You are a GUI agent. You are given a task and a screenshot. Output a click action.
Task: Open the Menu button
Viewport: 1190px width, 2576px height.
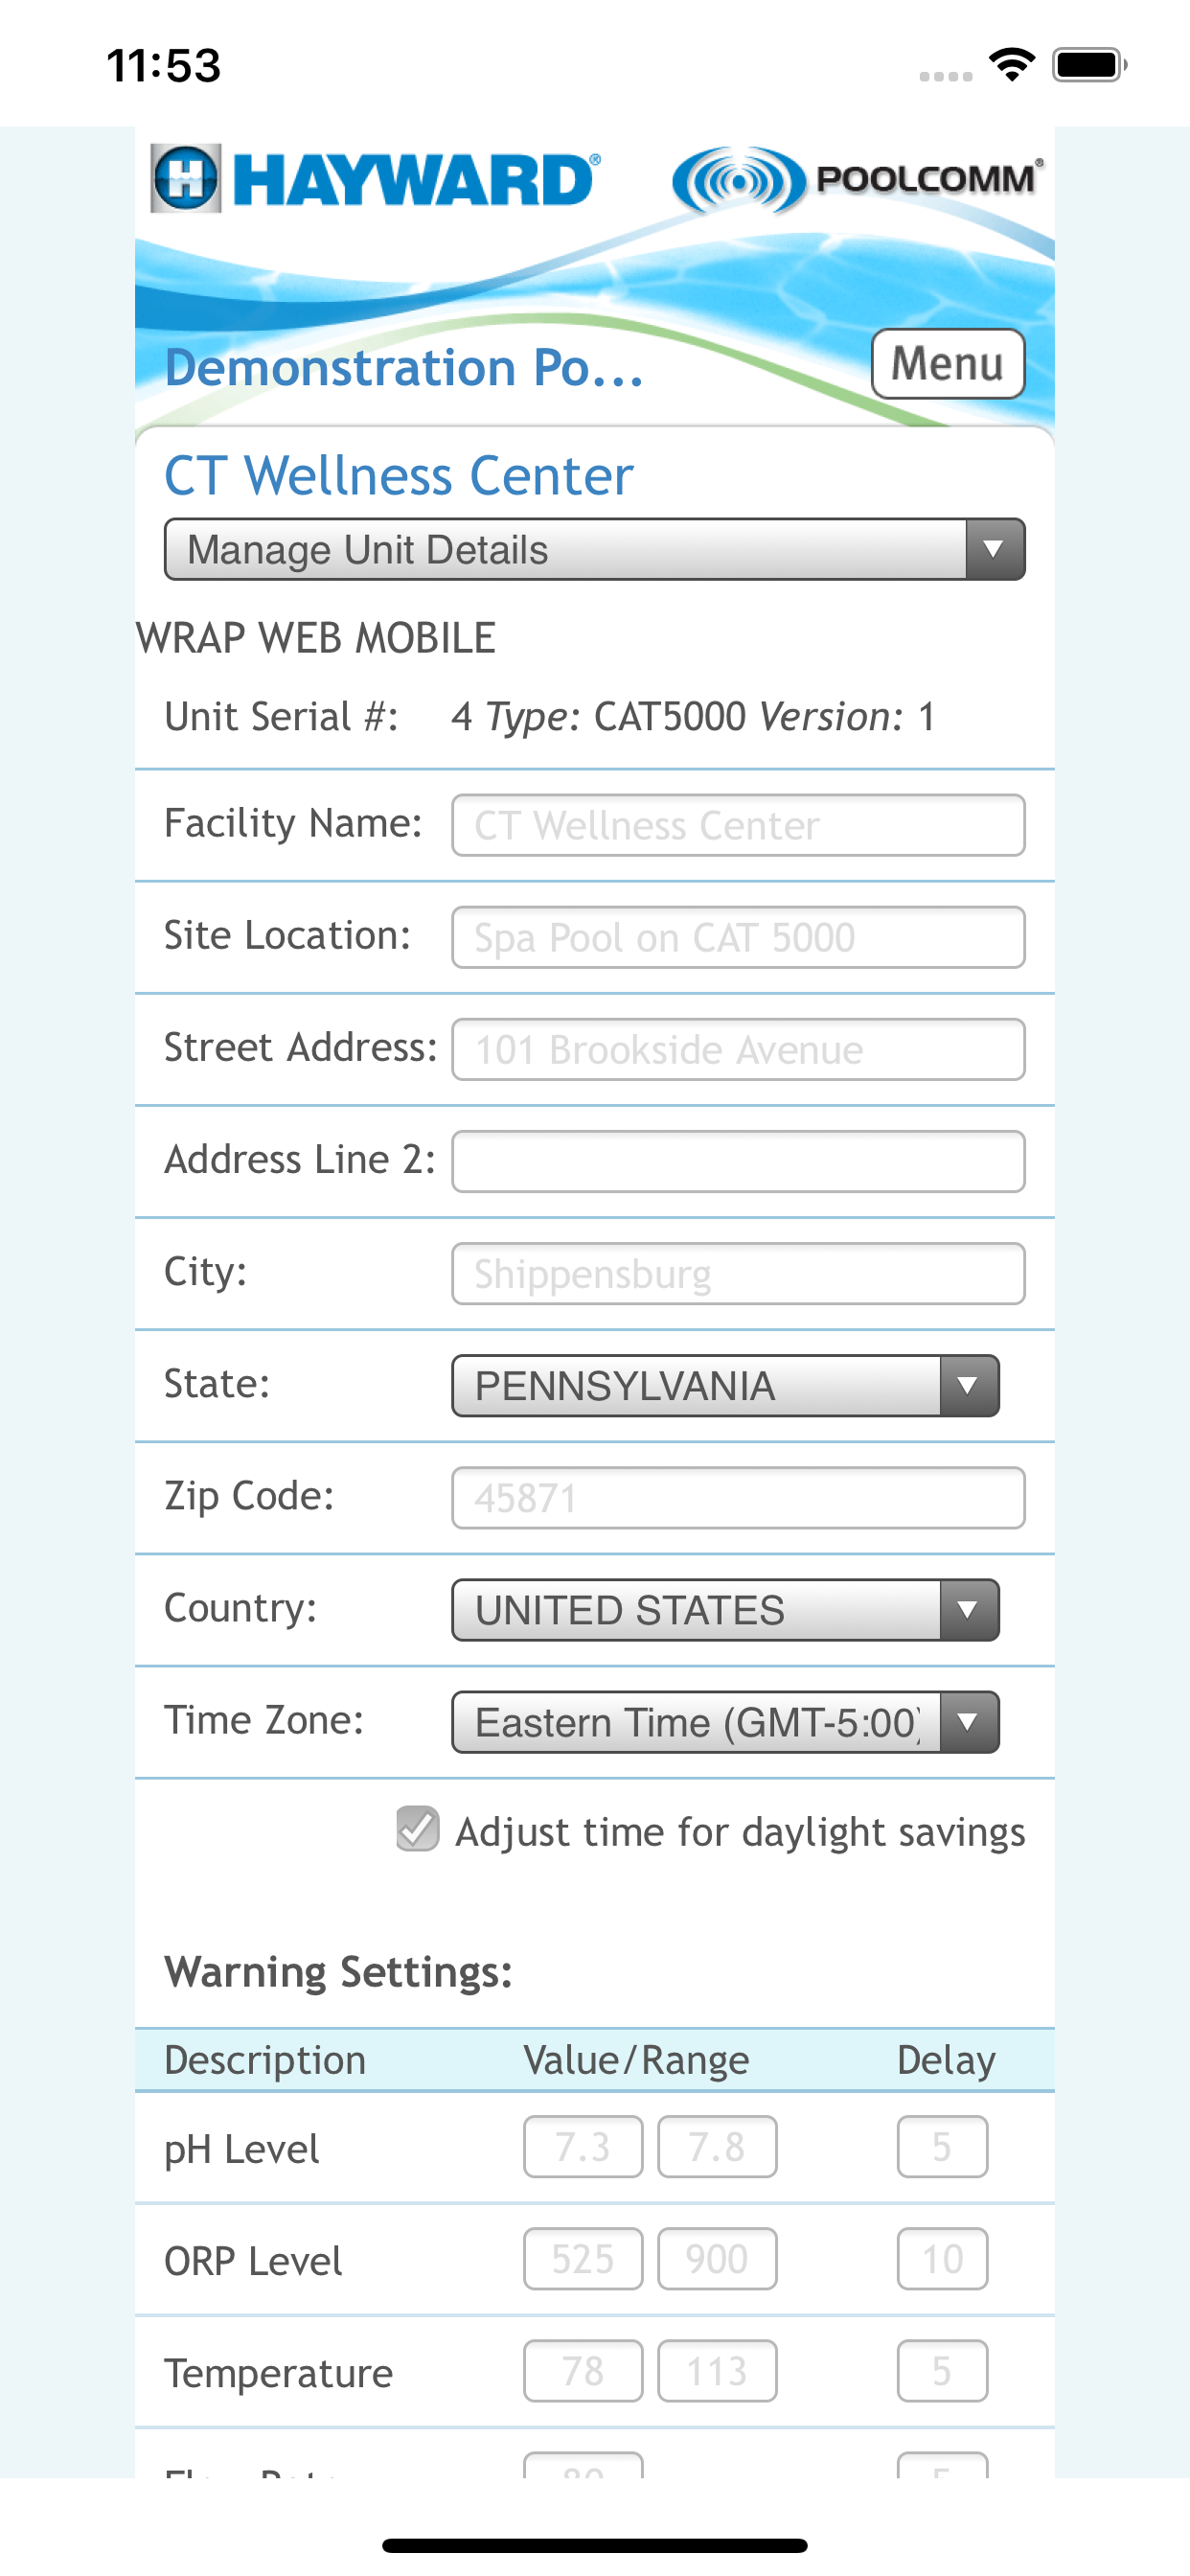click(x=947, y=364)
